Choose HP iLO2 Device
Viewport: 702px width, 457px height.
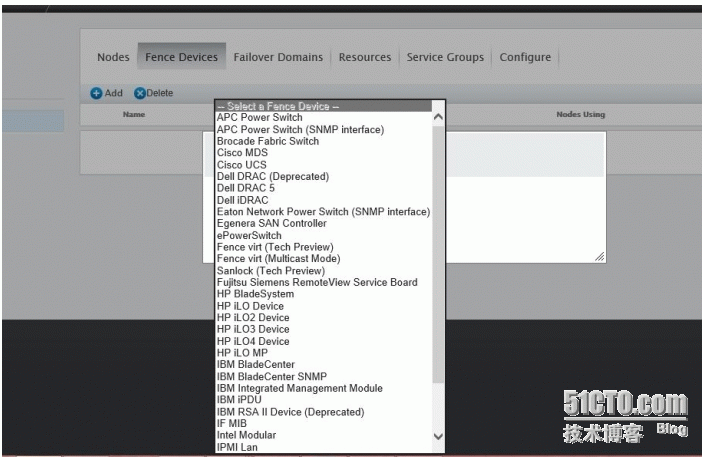pos(324,318)
